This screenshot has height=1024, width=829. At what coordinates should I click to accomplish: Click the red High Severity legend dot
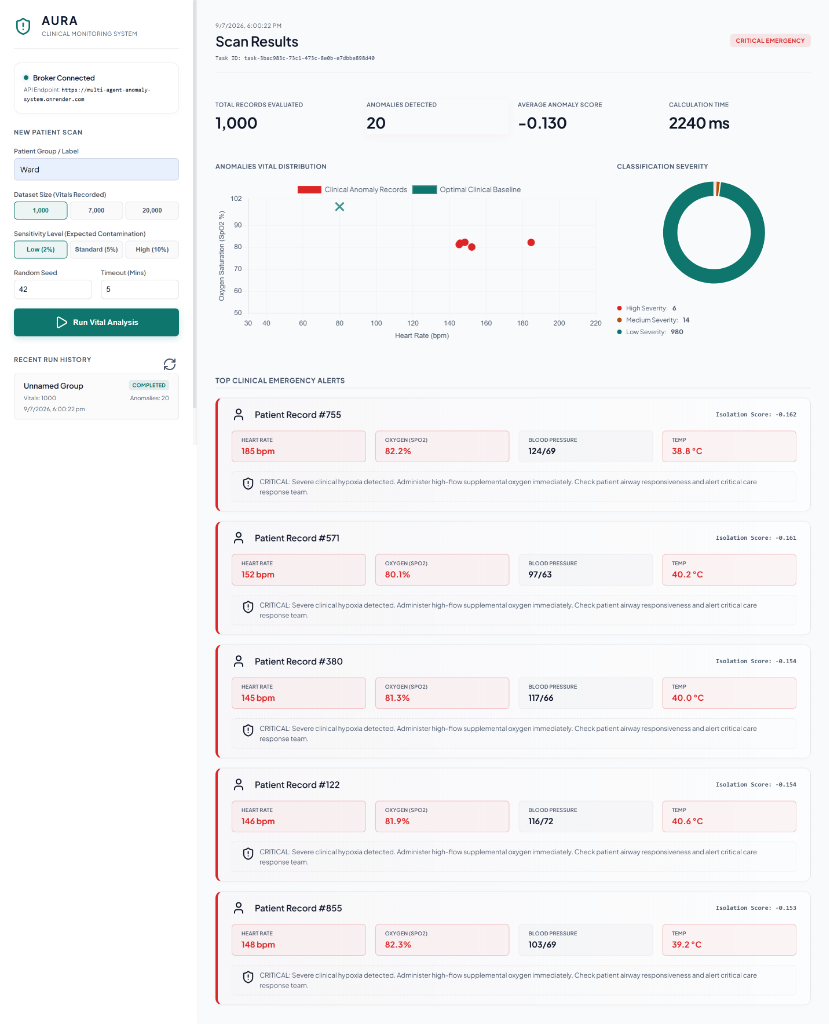619,308
